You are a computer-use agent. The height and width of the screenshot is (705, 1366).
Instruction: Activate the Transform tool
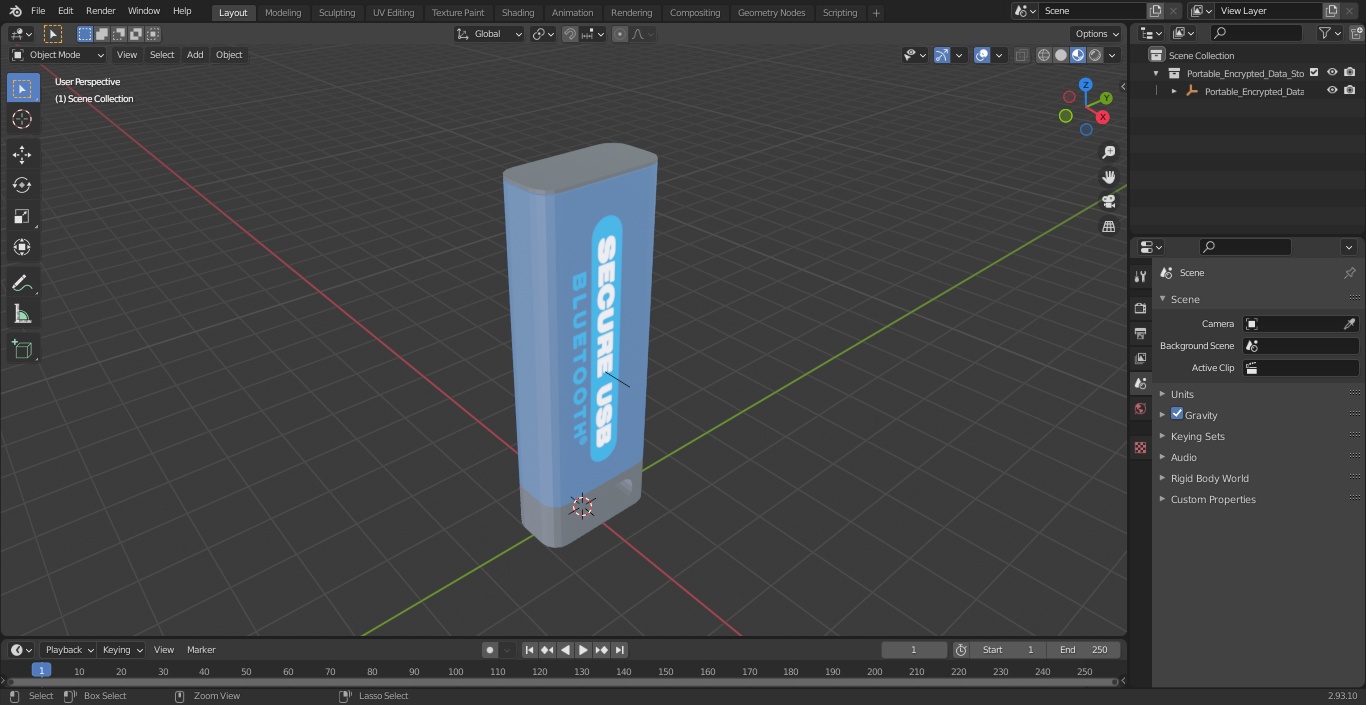point(22,247)
